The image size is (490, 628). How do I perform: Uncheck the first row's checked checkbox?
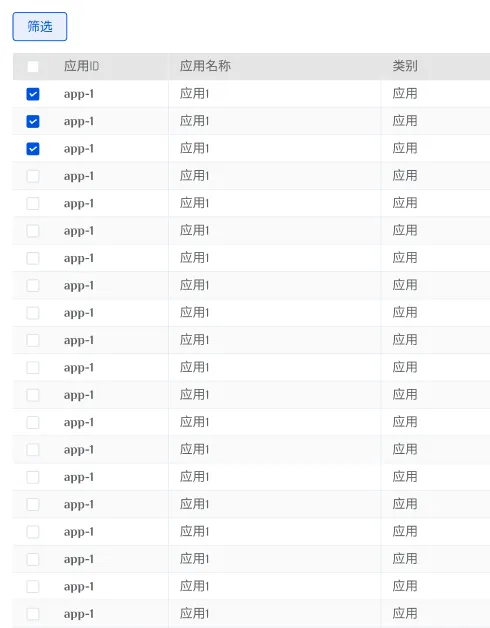click(33, 94)
